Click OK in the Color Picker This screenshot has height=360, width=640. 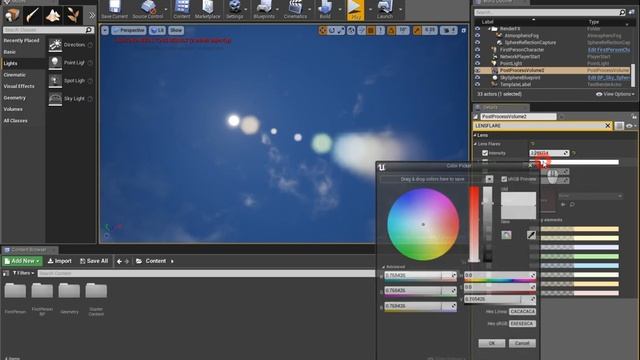[x=491, y=343]
